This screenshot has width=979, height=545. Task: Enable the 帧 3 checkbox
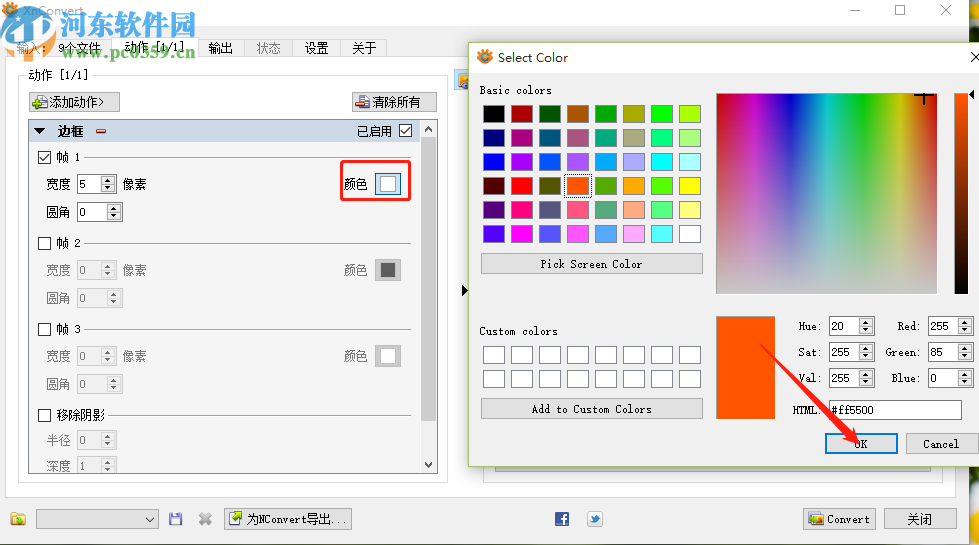click(44, 329)
